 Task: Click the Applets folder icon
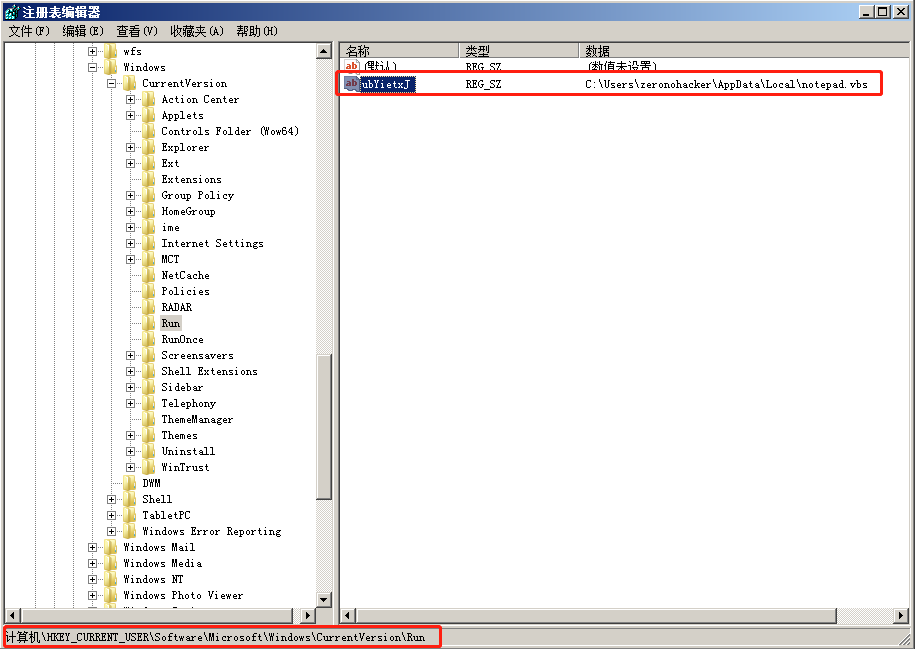click(149, 116)
